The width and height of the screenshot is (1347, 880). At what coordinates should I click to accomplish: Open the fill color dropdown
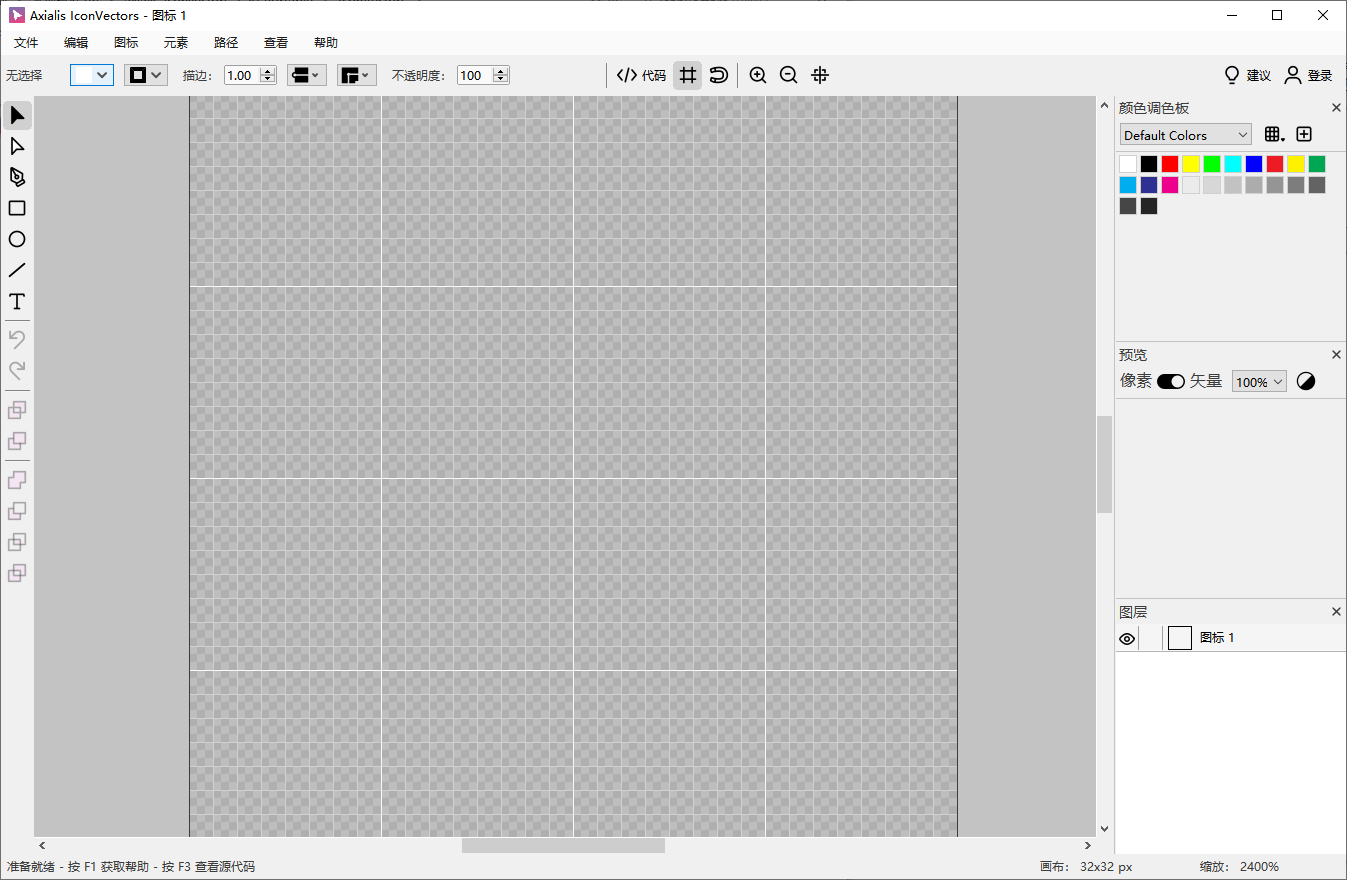[92, 75]
